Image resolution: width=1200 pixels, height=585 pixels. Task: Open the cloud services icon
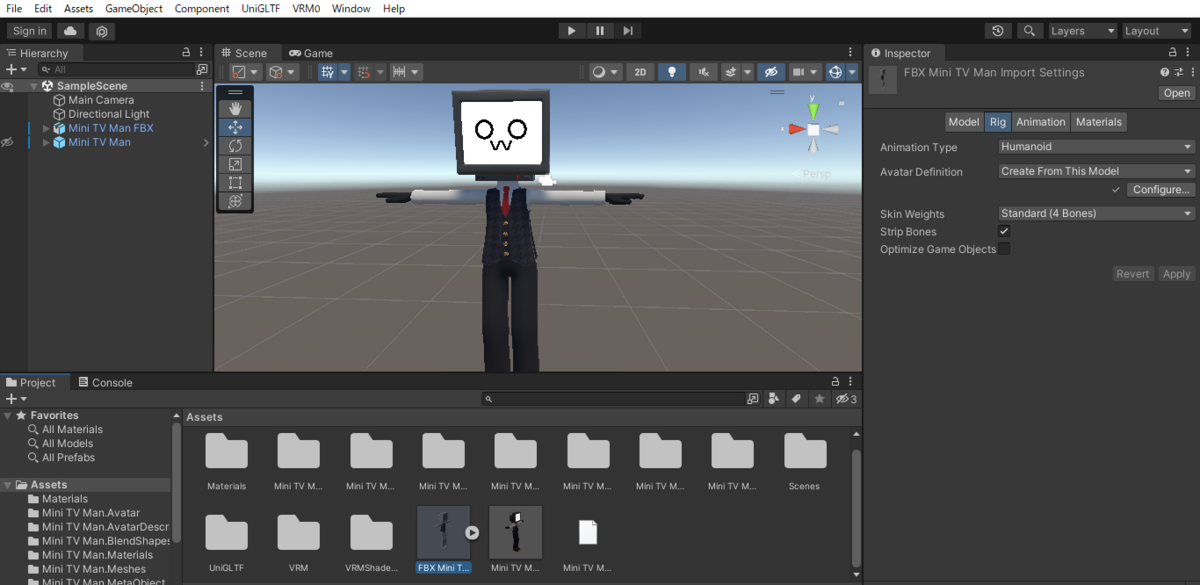click(72, 31)
